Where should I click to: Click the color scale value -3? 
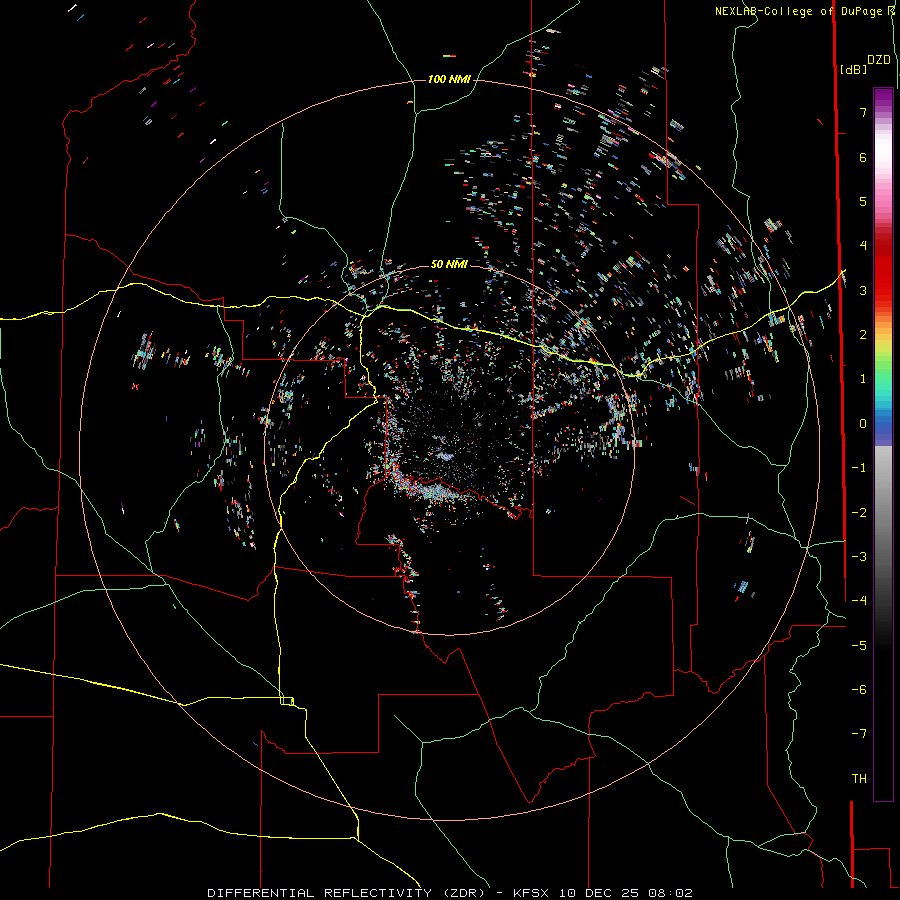[859, 557]
